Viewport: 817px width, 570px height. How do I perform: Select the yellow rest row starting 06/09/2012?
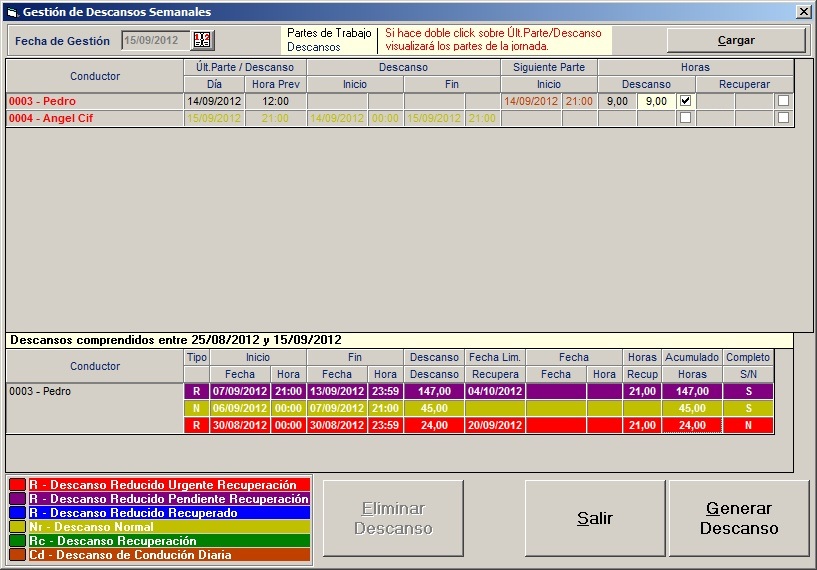tap(478, 408)
